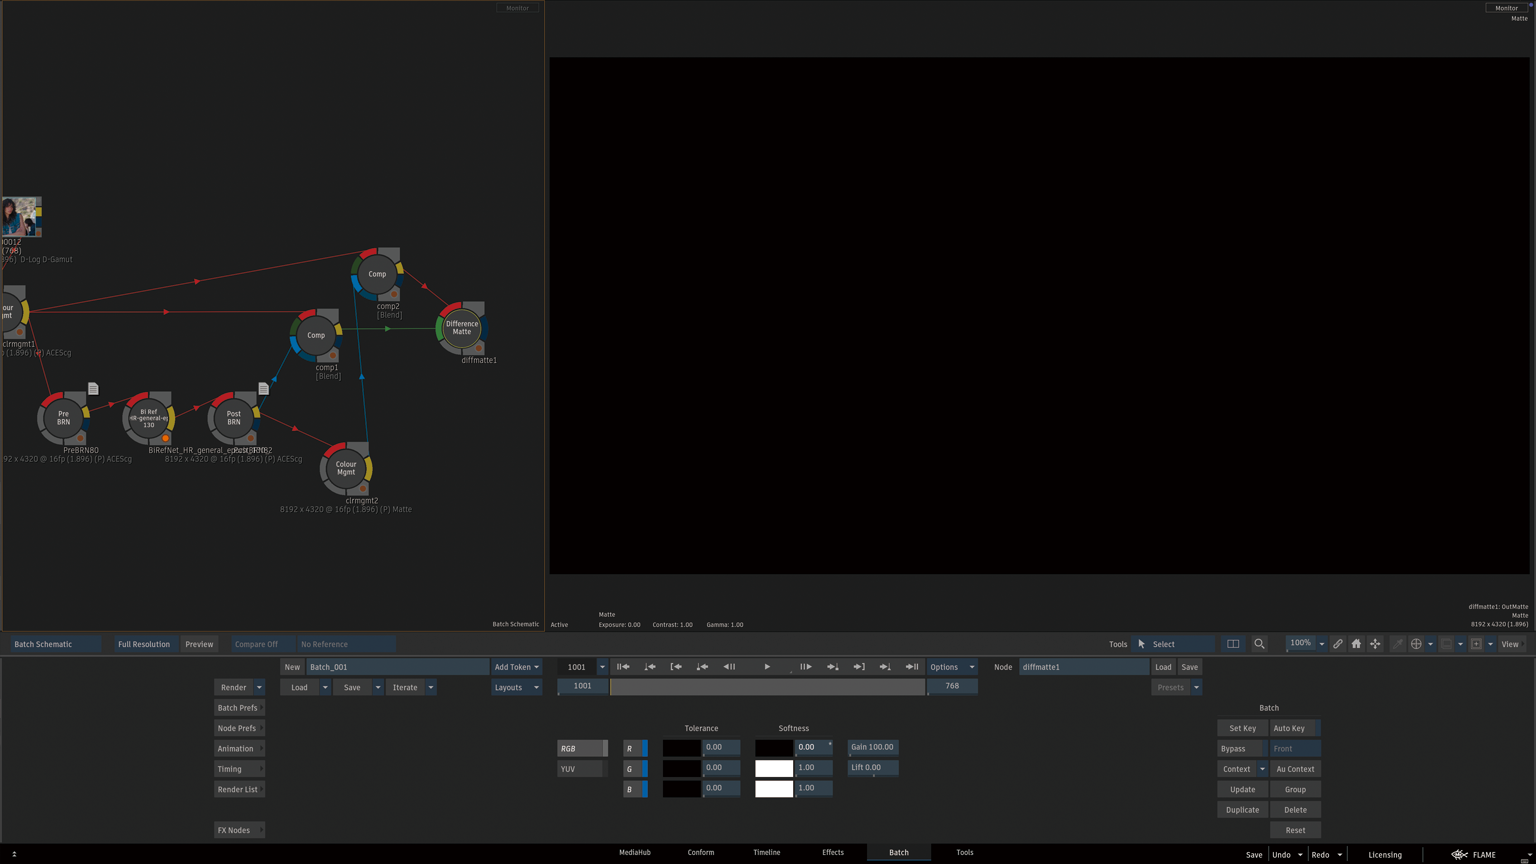The width and height of the screenshot is (1536, 864).
Task: Open the MediaHub tab
Action: [634, 852]
